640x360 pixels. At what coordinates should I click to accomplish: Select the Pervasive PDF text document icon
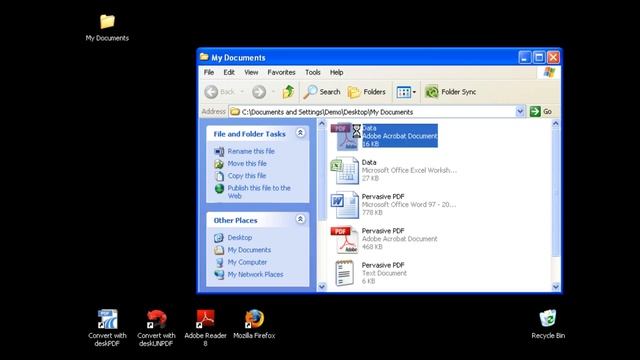point(344,273)
